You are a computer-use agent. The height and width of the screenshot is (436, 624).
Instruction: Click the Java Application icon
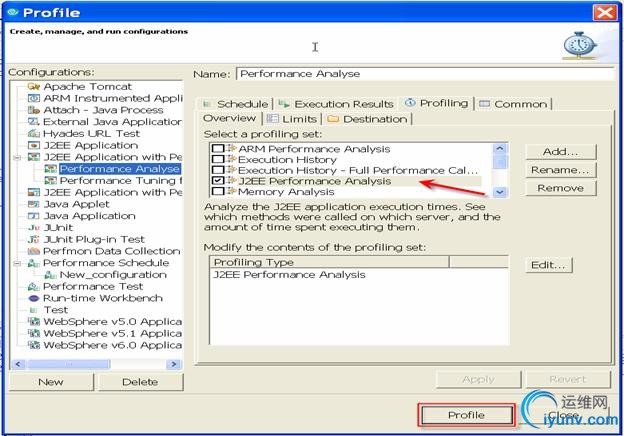point(34,216)
